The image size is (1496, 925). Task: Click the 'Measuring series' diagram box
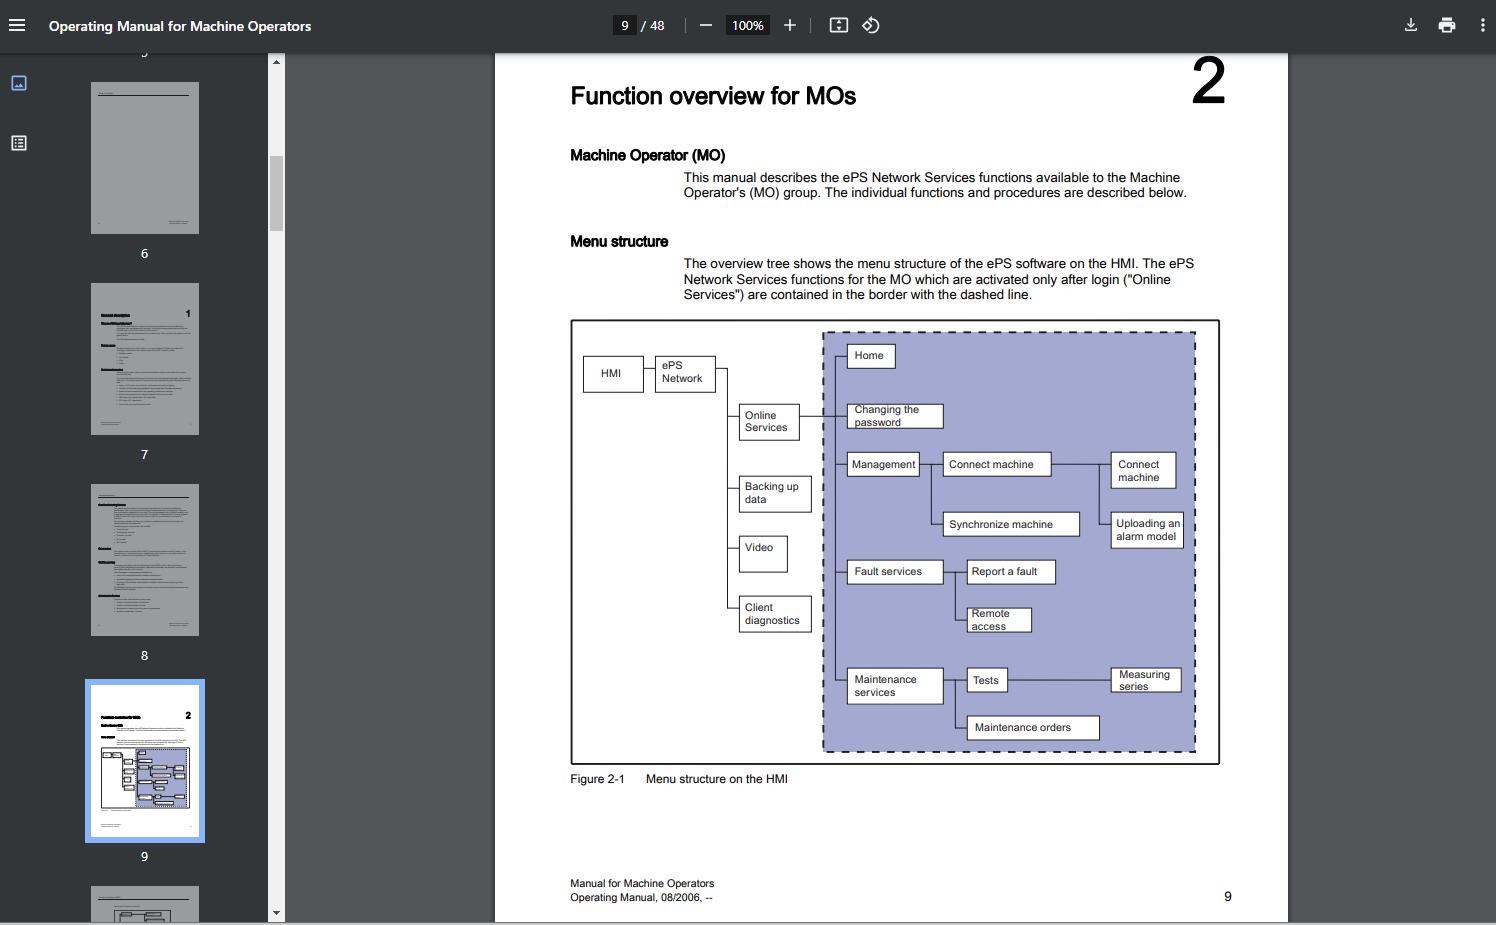[x=1146, y=680]
